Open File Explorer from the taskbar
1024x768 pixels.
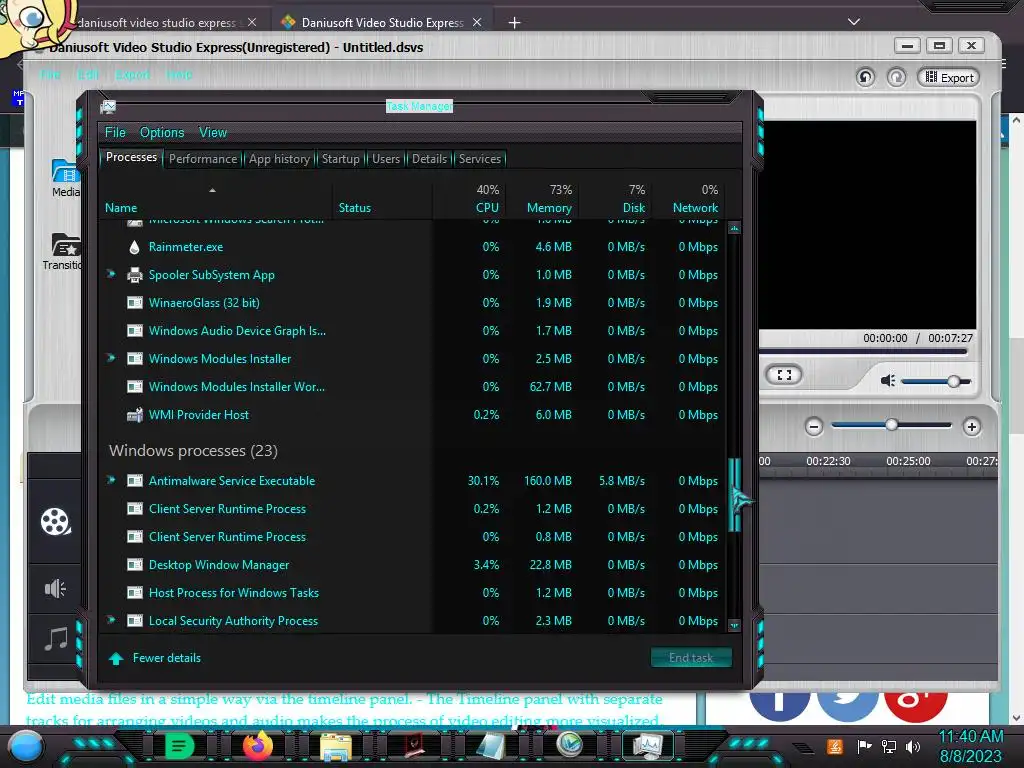(336, 746)
